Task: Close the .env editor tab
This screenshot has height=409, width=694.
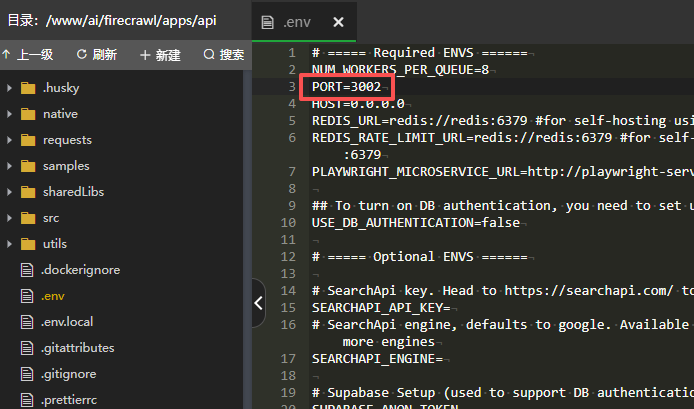Action: pyautogui.click(x=338, y=22)
